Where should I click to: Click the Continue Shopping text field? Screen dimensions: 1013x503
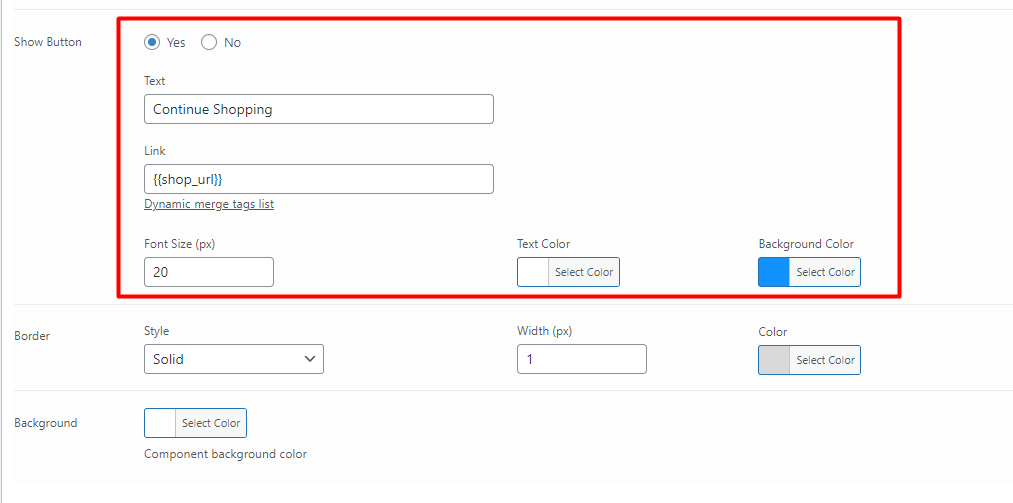[x=319, y=109]
